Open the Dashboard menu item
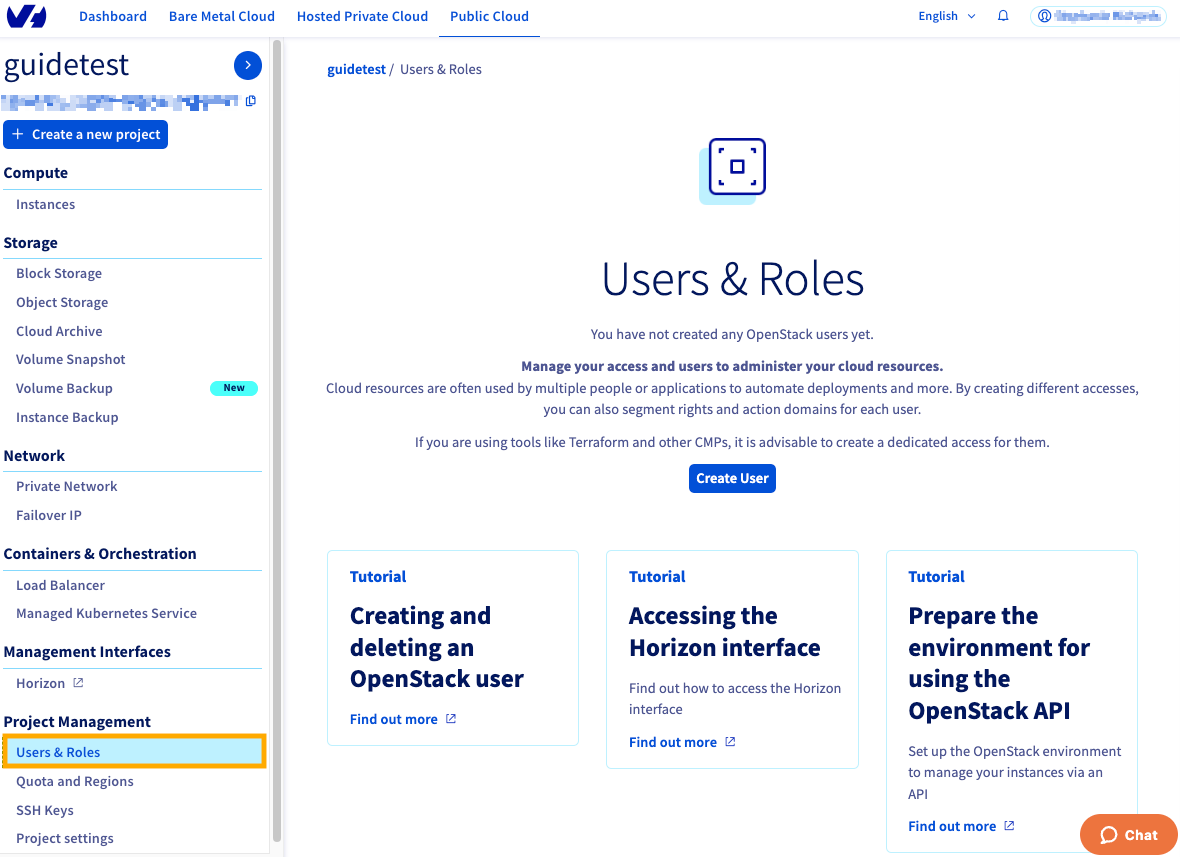Screen dimensions: 1180x857 112,16
